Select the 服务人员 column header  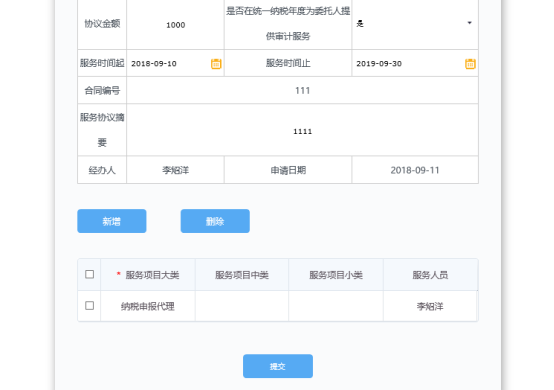[430, 275]
